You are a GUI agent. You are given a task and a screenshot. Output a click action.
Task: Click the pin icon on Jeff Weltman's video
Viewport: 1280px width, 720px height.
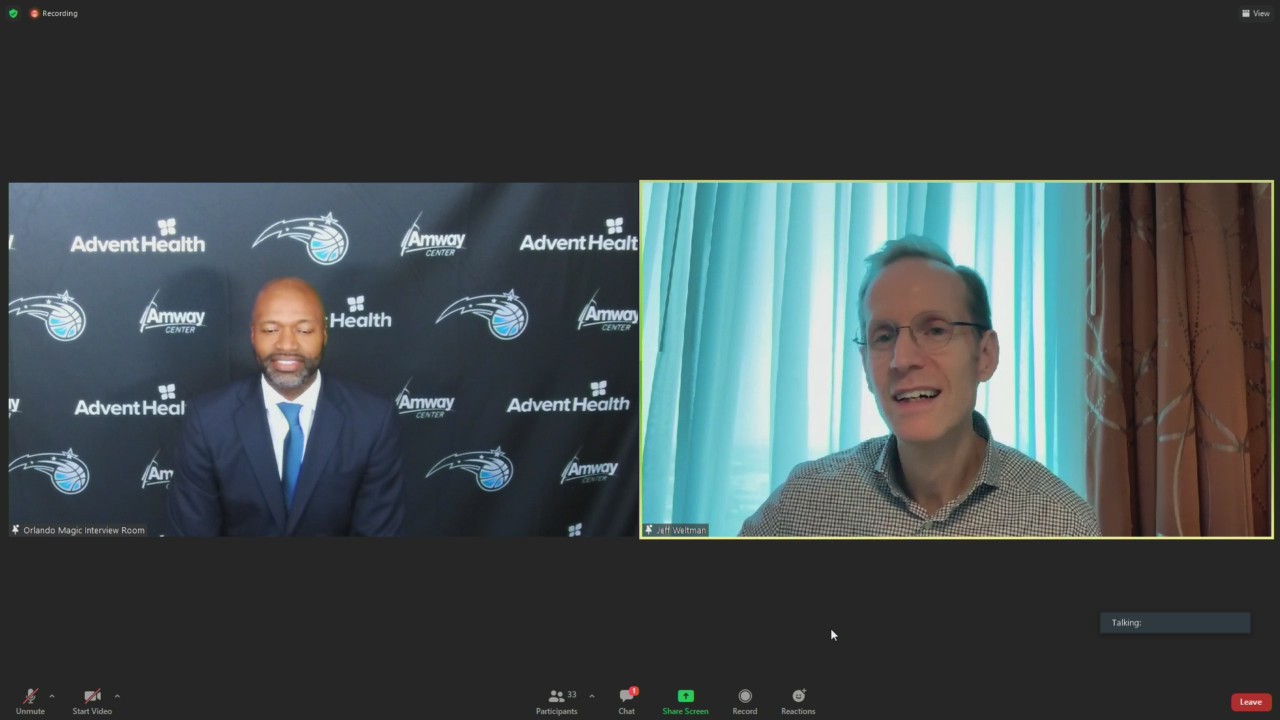[649, 530]
